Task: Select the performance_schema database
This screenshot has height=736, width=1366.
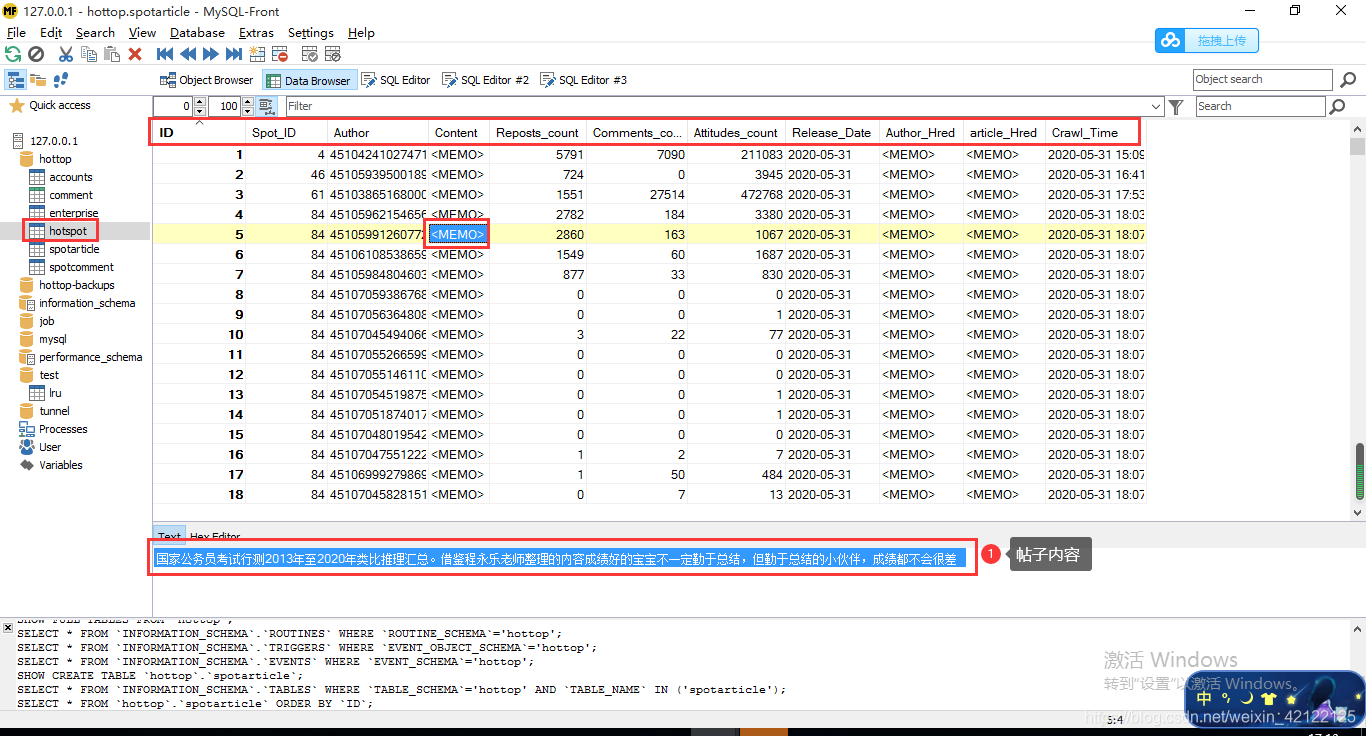Action: pos(82,357)
